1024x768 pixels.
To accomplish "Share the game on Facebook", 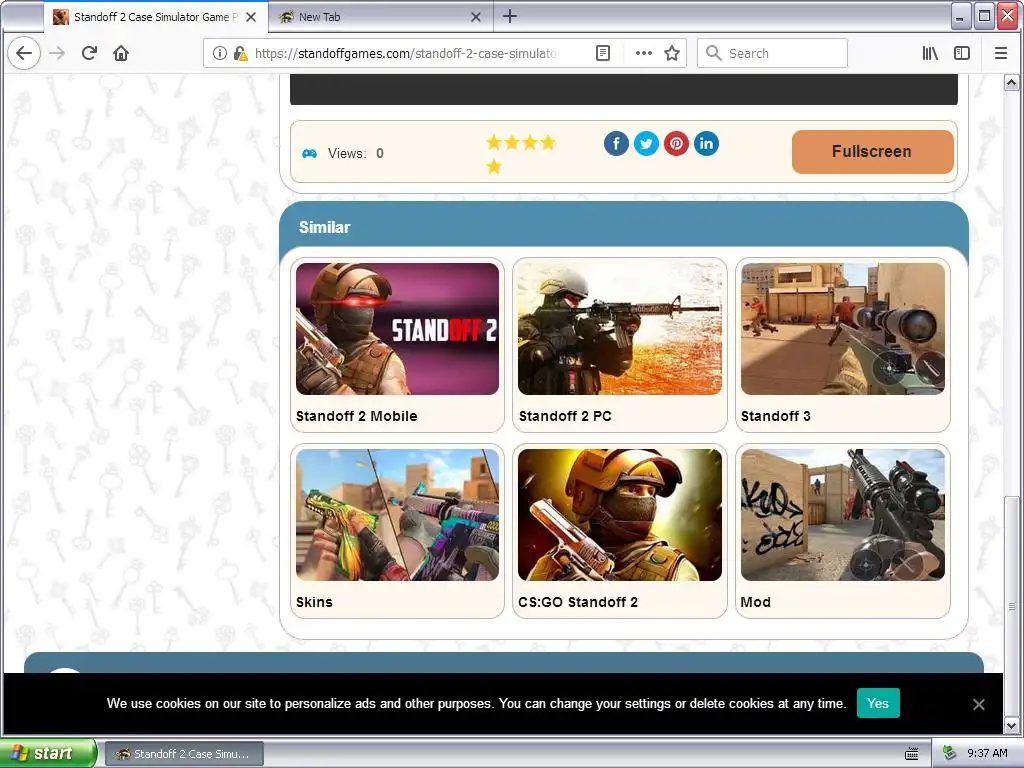I will click(x=616, y=143).
